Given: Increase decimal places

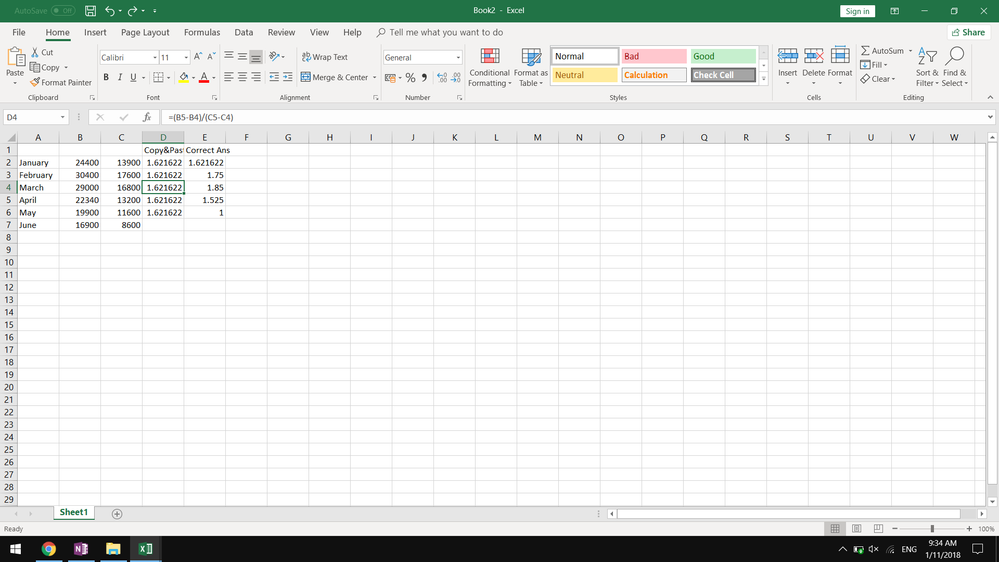Looking at the screenshot, I should 442,78.
